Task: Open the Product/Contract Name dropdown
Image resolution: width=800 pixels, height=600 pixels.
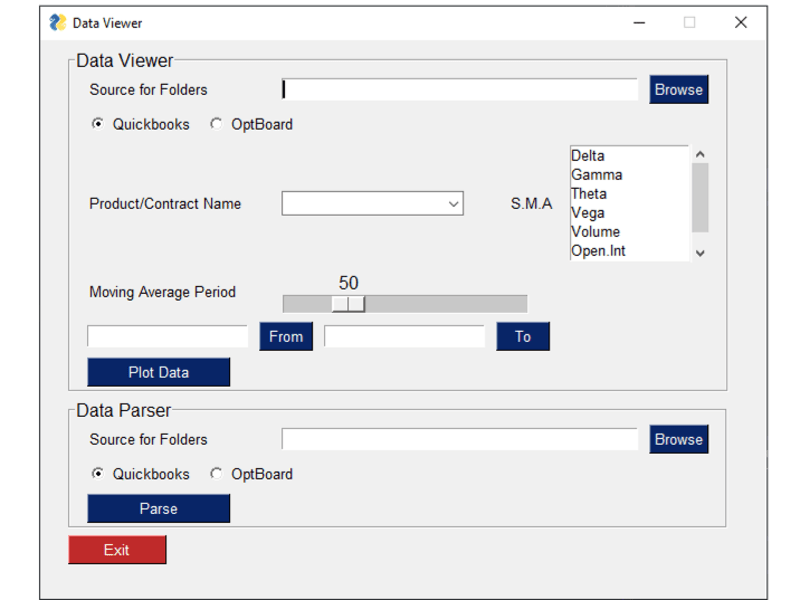Action: 372,204
